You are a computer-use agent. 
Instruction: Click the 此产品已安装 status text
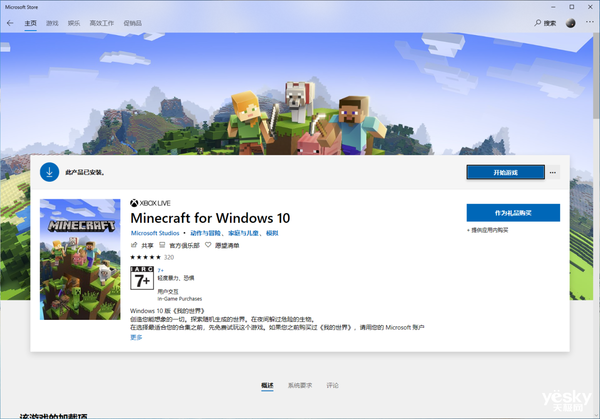click(85, 173)
